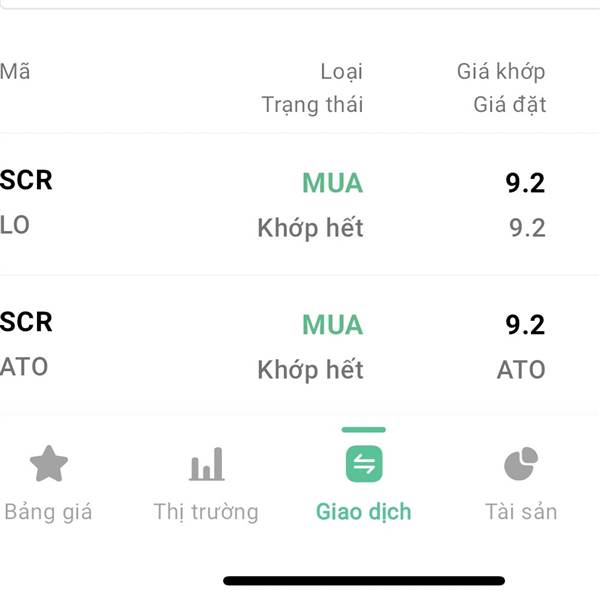Image resolution: width=600 pixels, height=600 pixels.
Task: Tap the Giá khớp column header
Action: [501, 71]
